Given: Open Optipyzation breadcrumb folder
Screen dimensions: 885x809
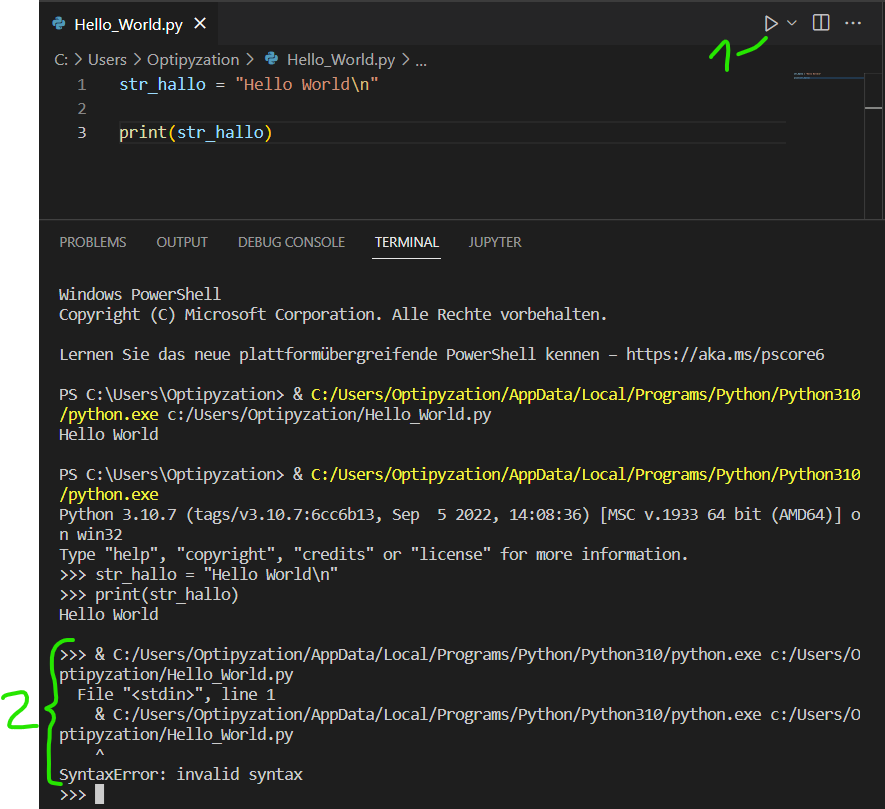Looking at the screenshot, I should coord(193,60).
